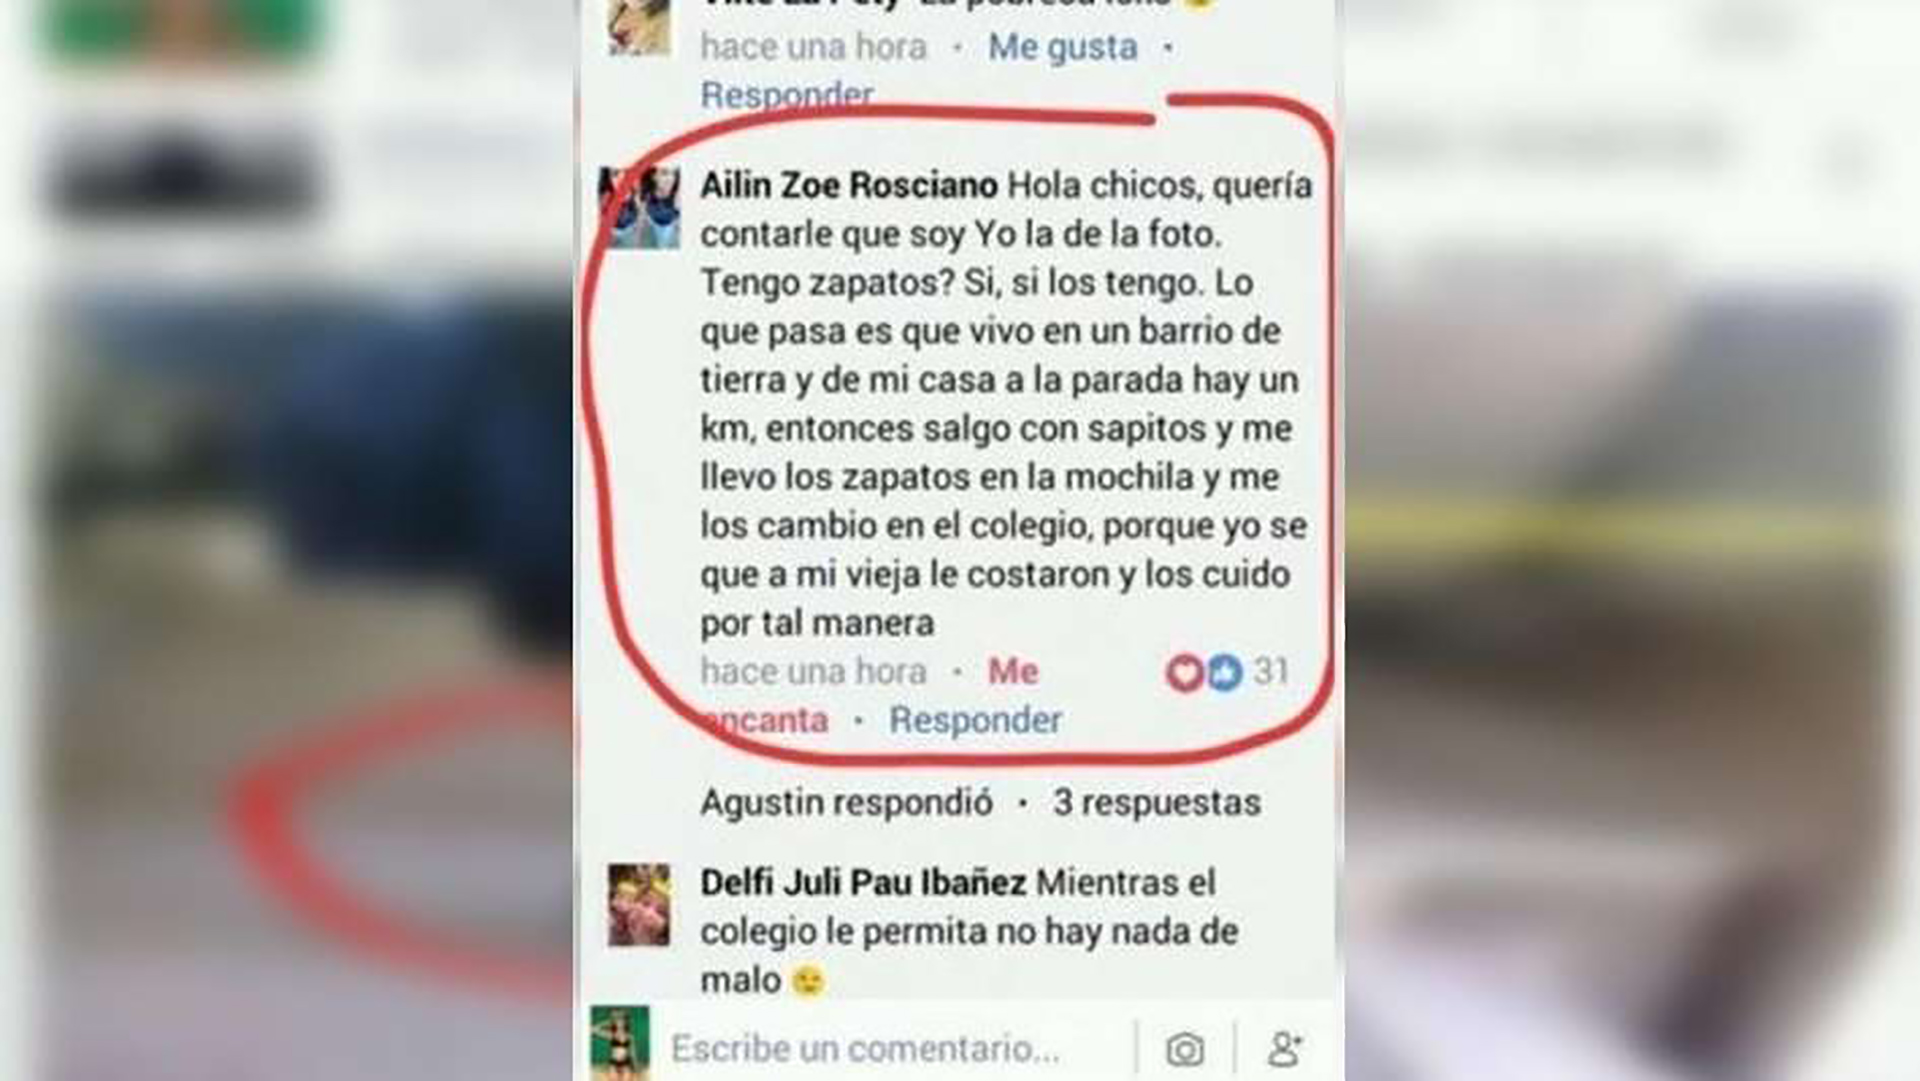Screen dimensions: 1920x1081
Task: Expand the '3 respuestas' replies thread
Action: click(x=1156, y=803)
